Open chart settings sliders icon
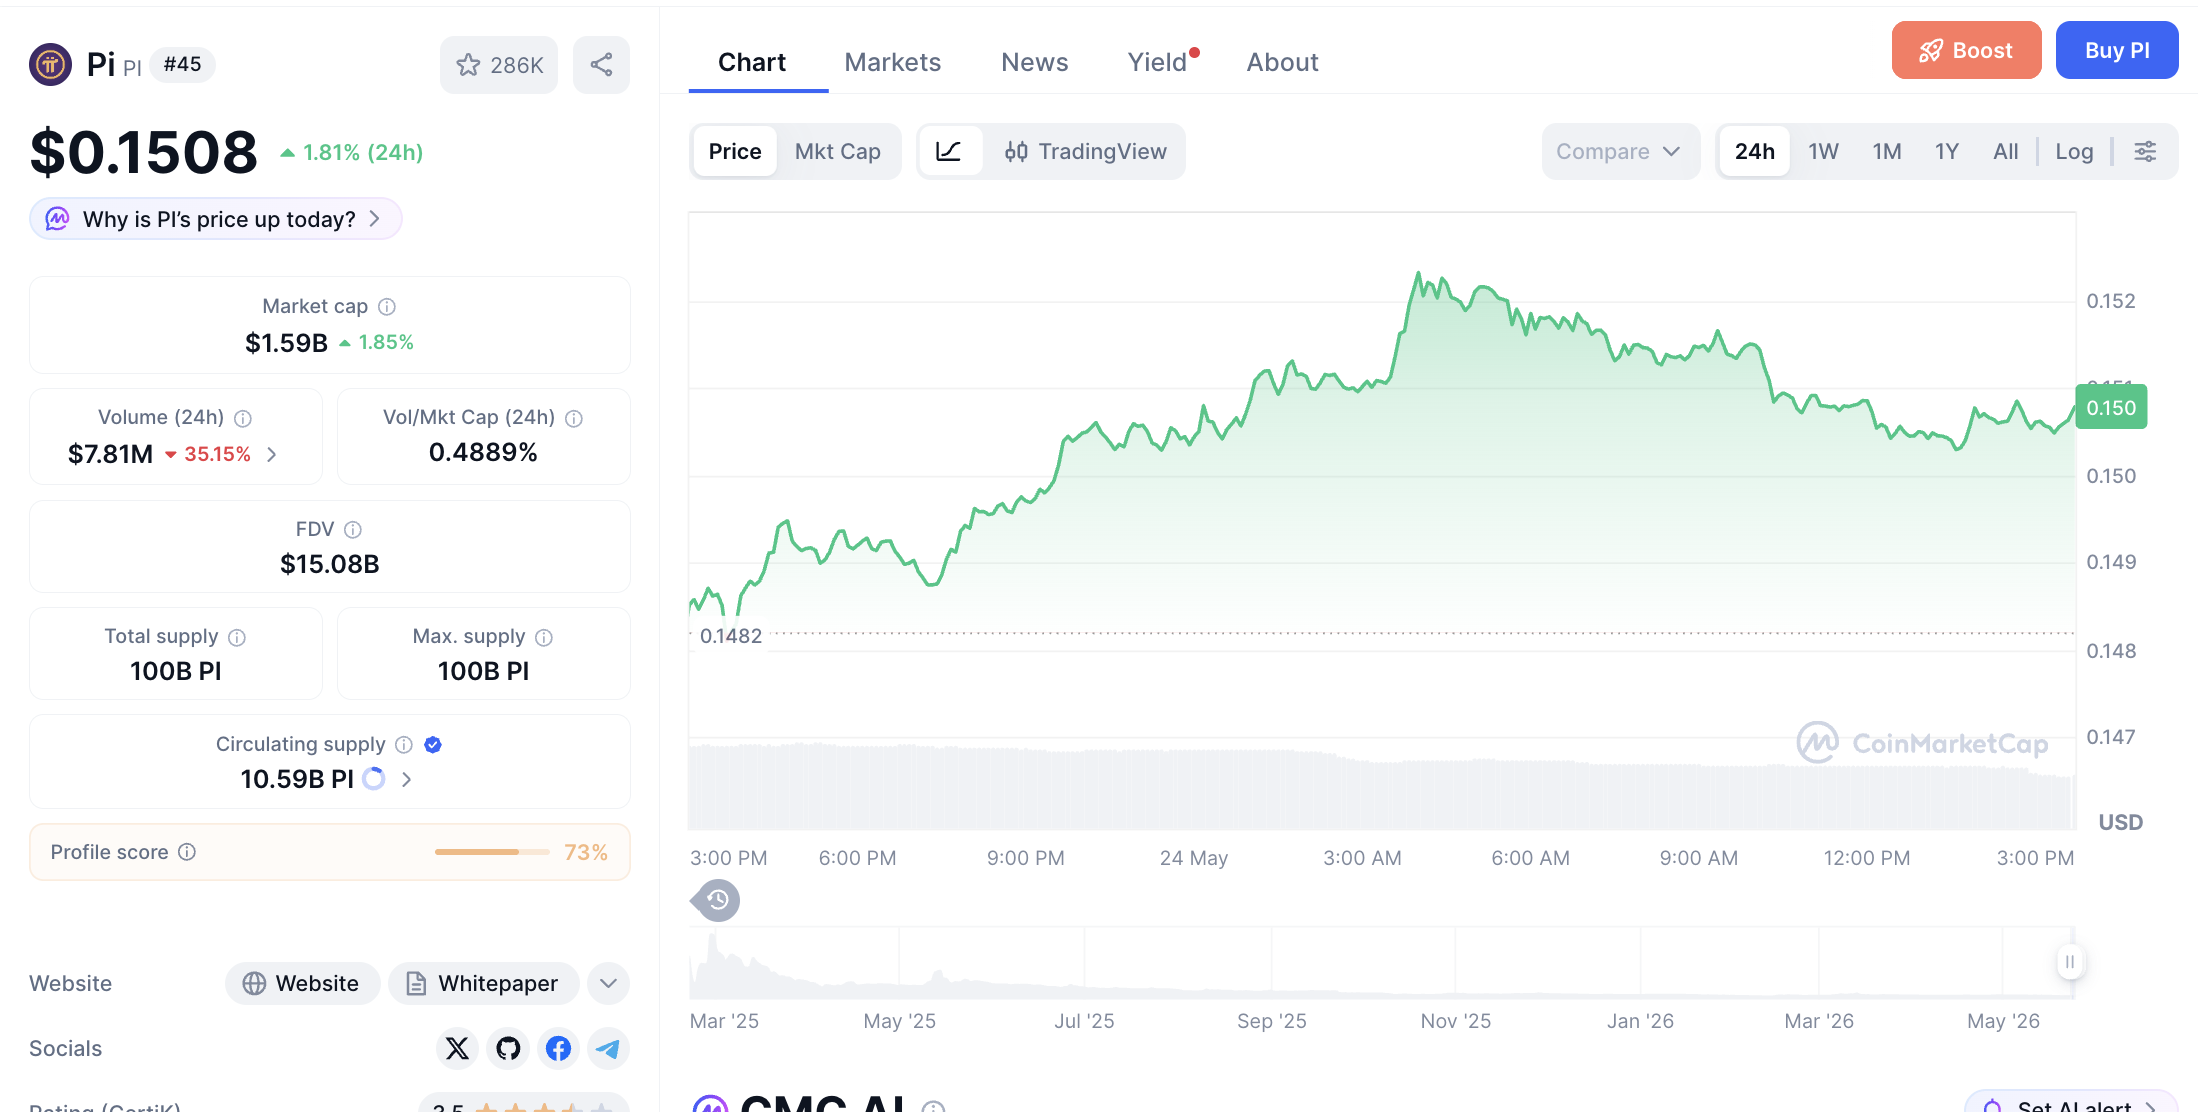 [x=2145, y=152]
